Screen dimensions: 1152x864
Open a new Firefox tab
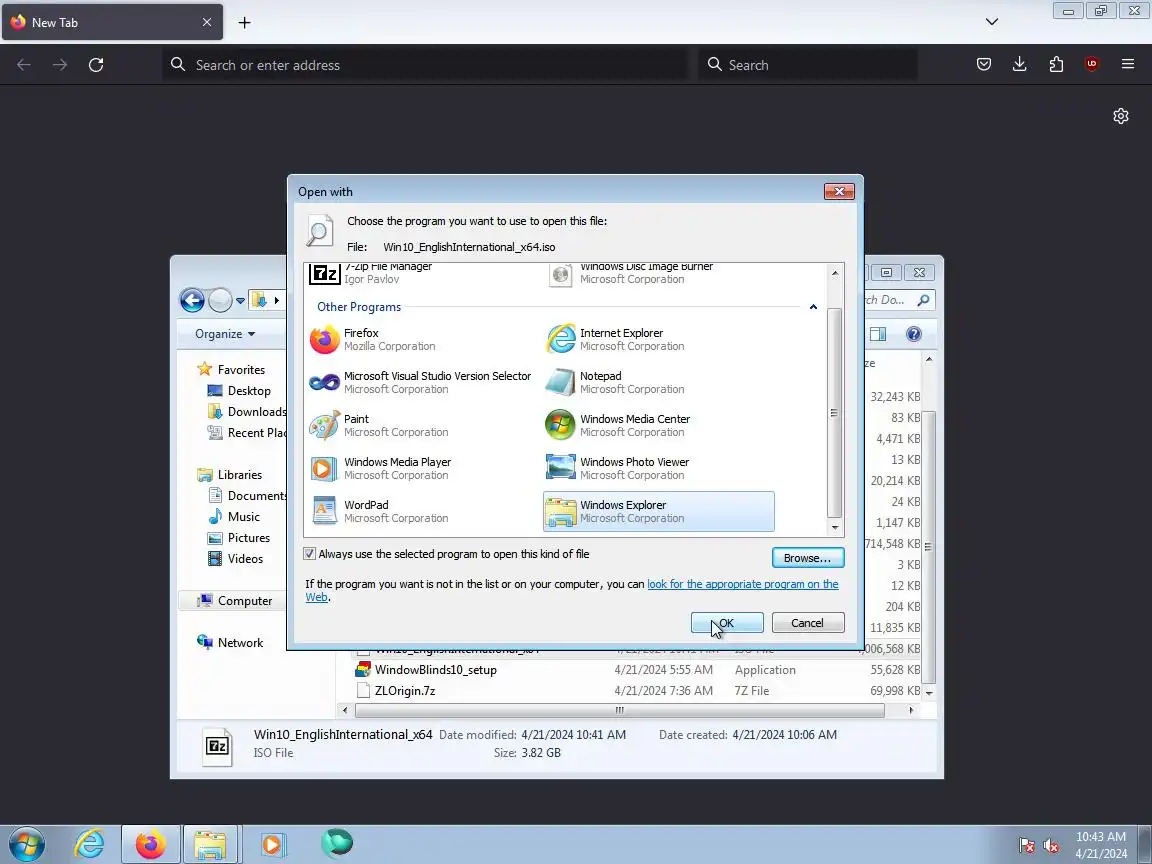click(245, 23)
